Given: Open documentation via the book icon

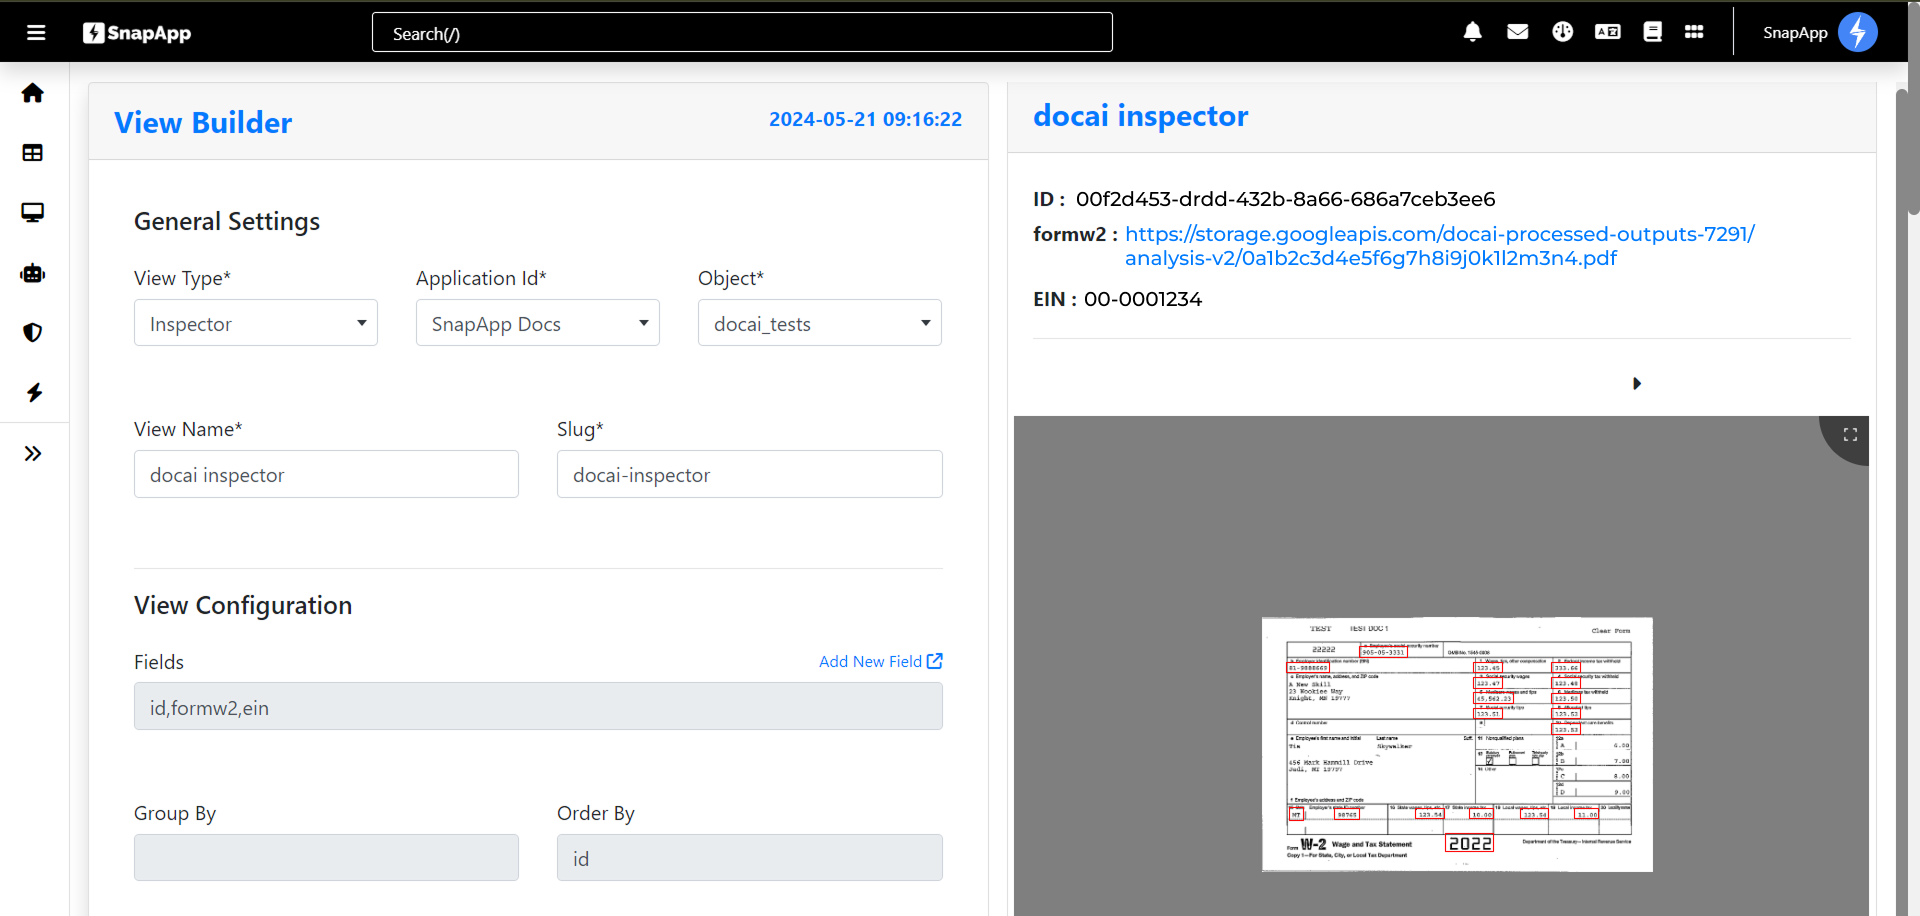Looking at the screenshot, I should click(x=1651, y=31).
